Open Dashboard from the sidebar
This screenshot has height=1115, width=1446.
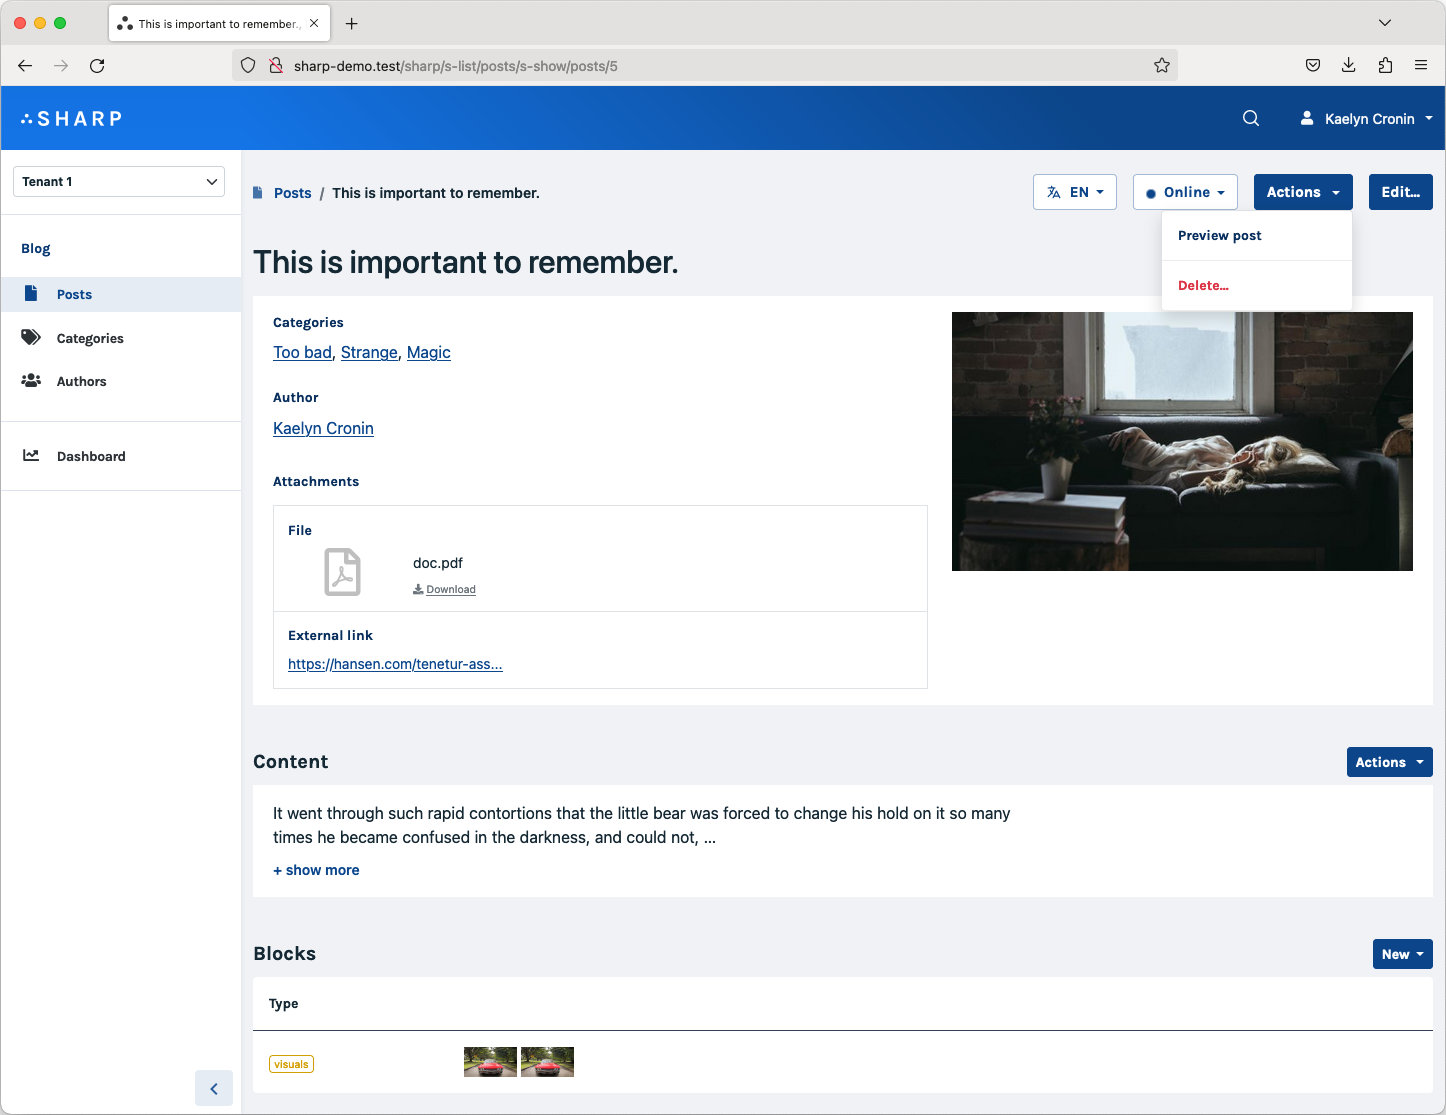click(x=121, y=456)
